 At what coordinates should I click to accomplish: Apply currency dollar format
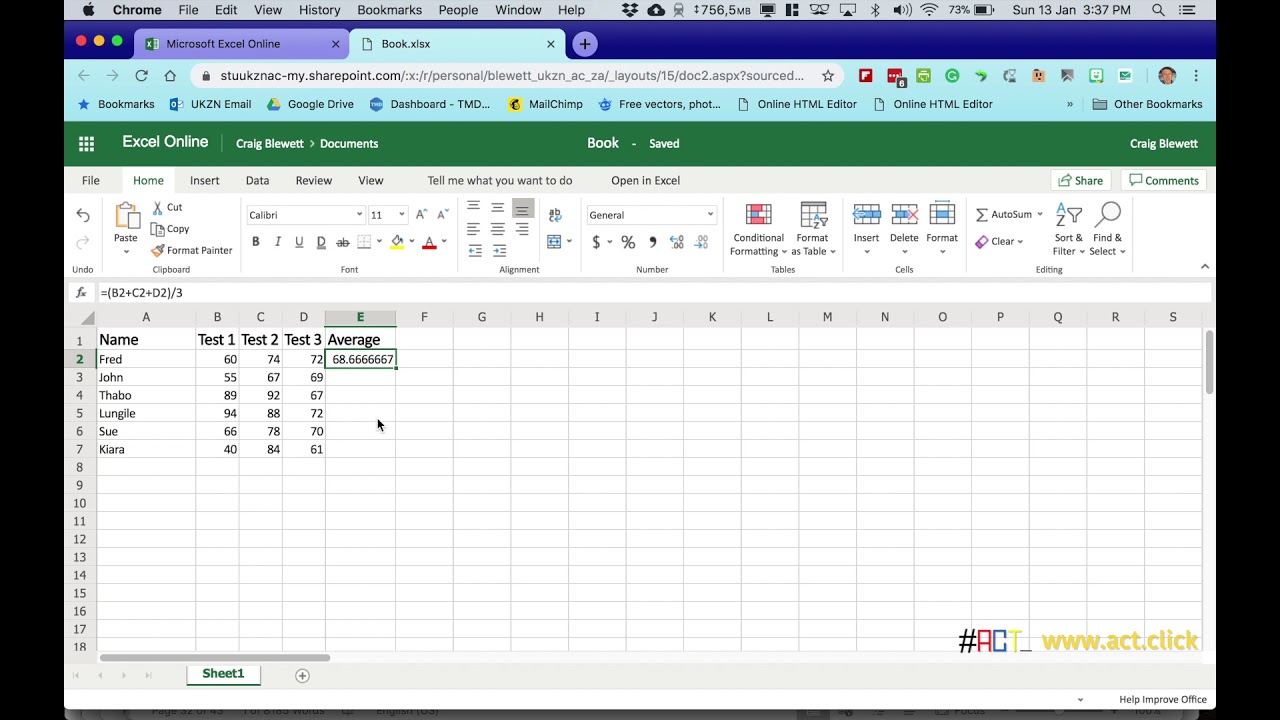[597, 242]
